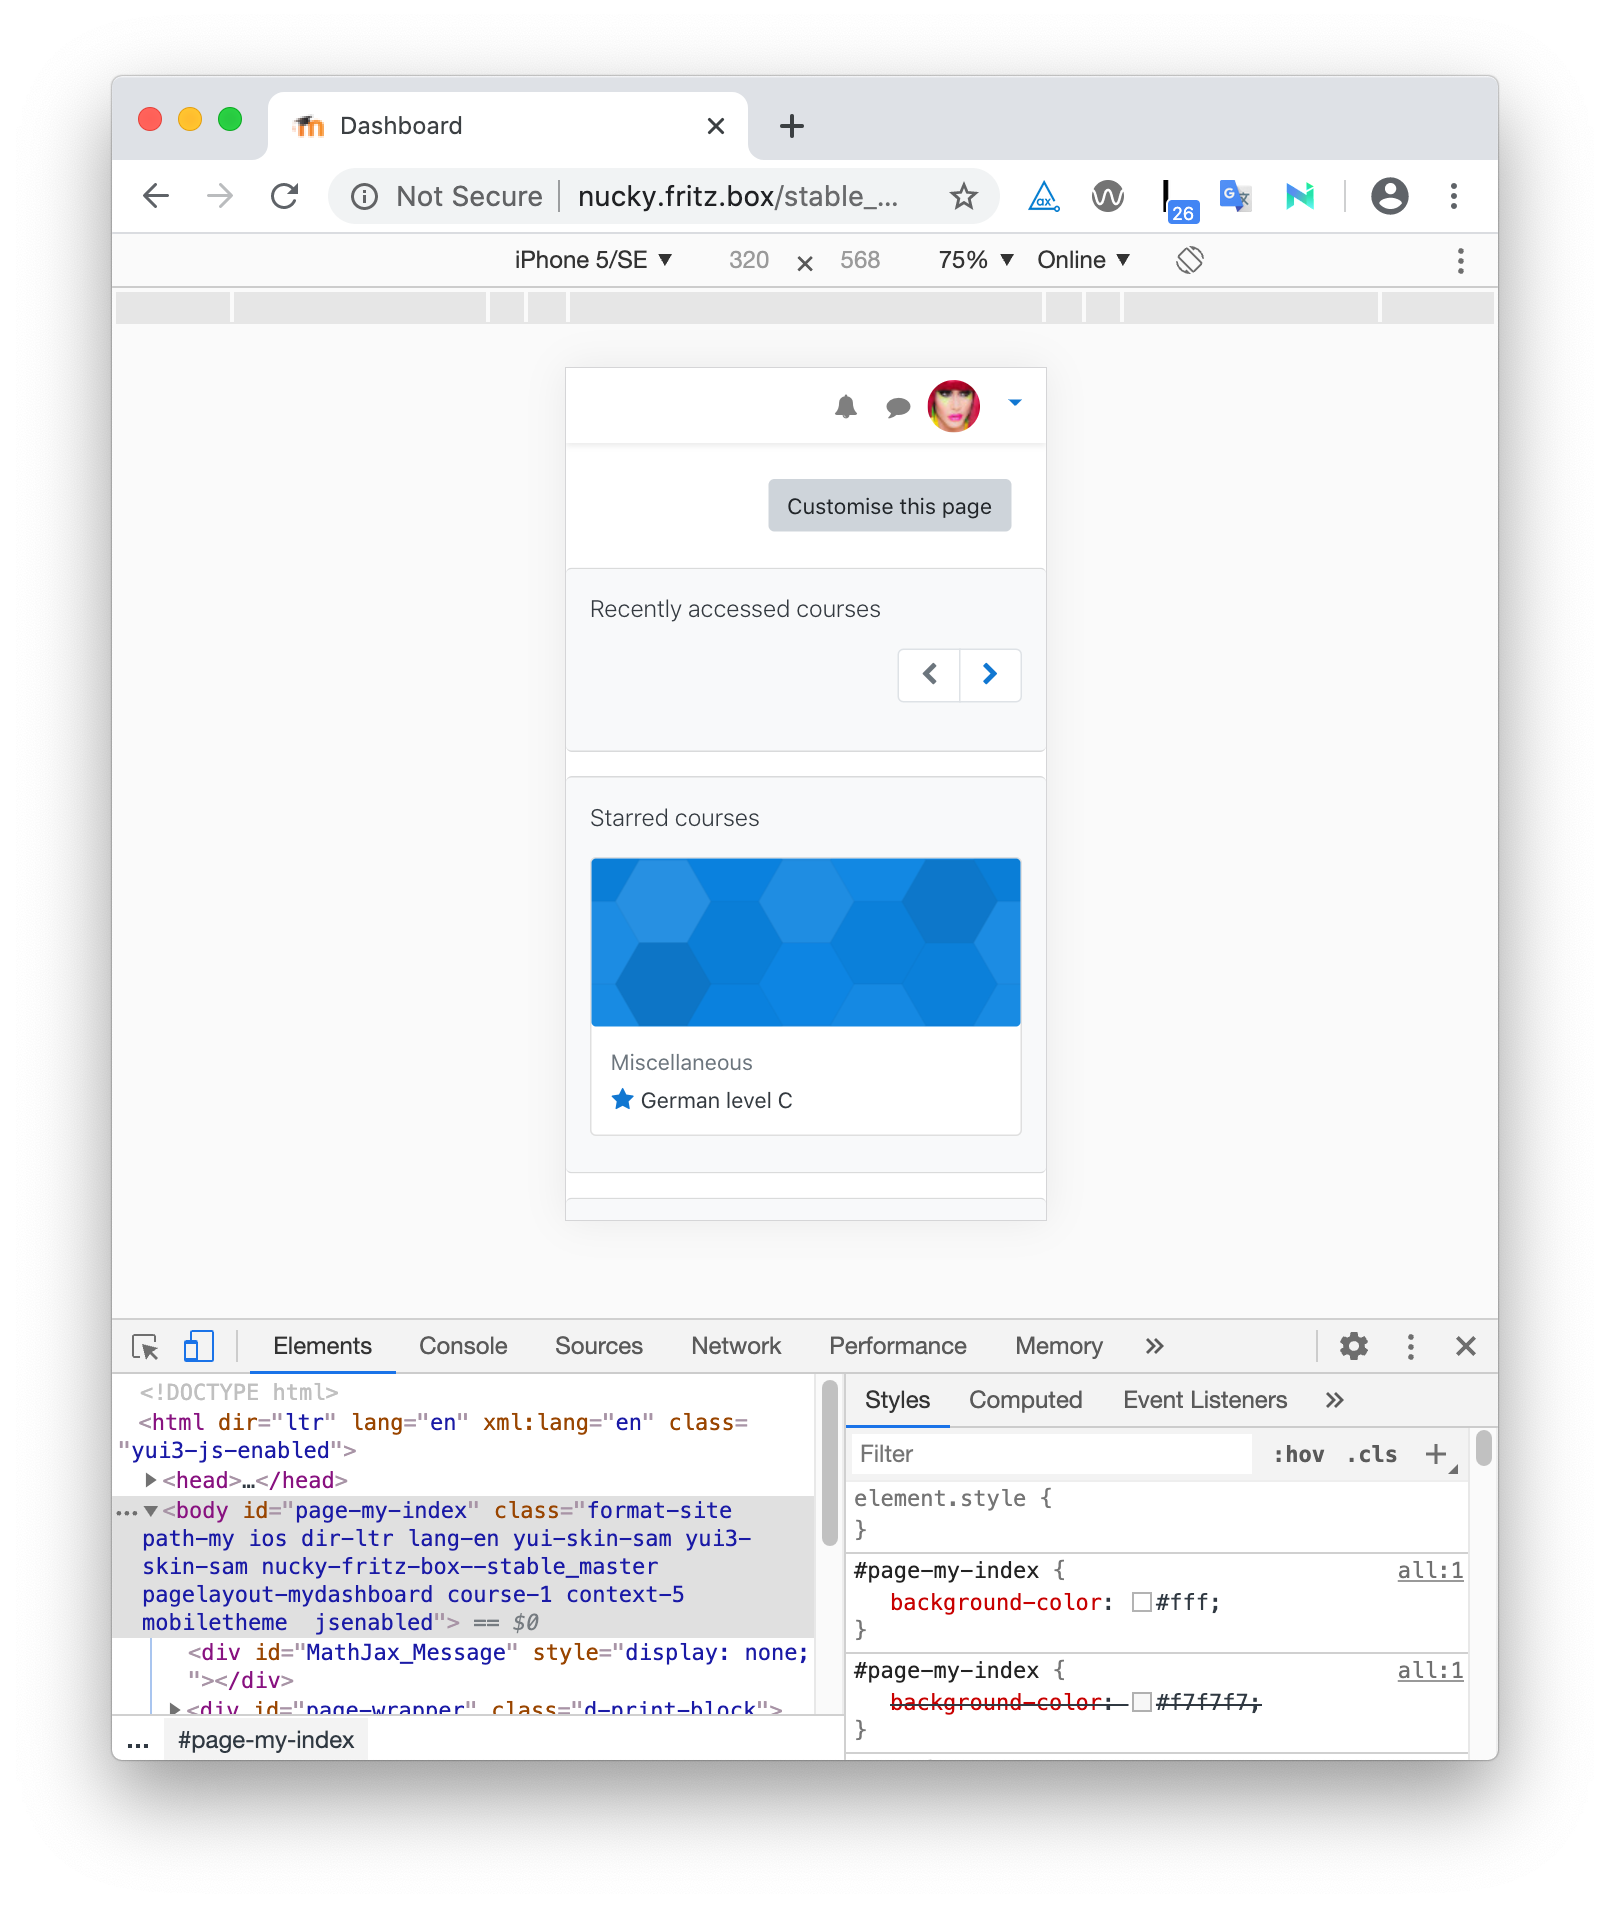Expand the head element node

pos(151,1480)
